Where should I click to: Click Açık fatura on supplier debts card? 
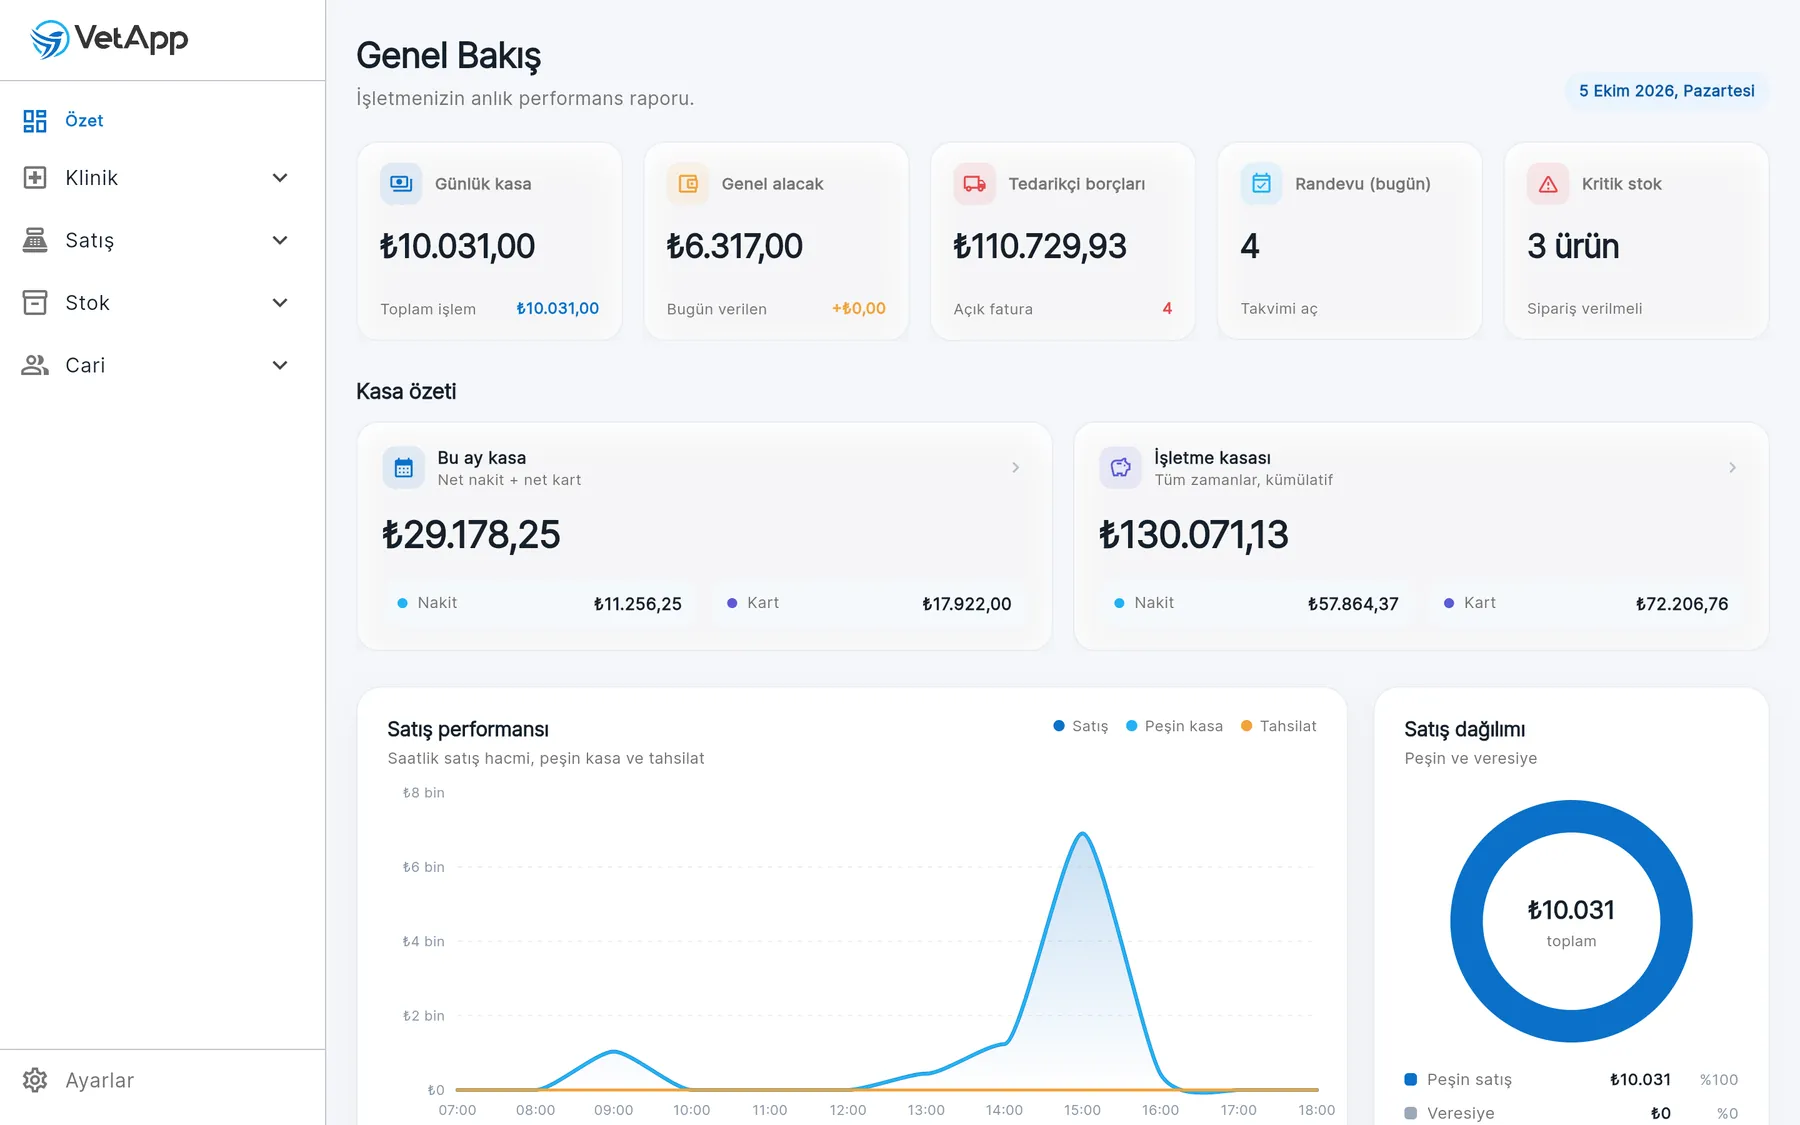[993, 309]
